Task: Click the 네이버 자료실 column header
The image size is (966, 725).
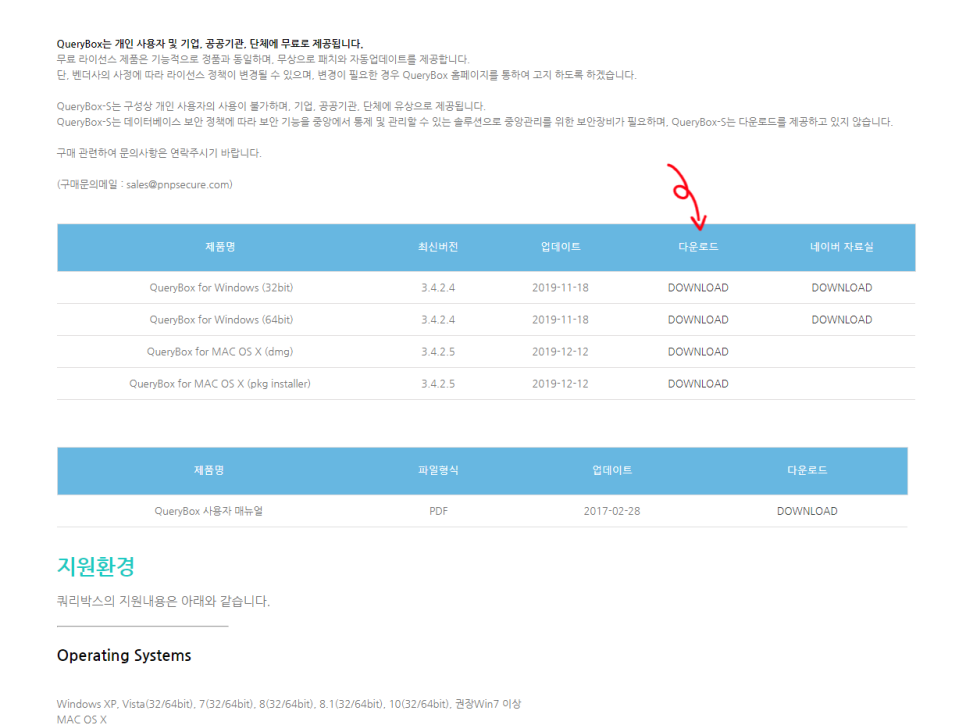Action: [x=842, y=247]
